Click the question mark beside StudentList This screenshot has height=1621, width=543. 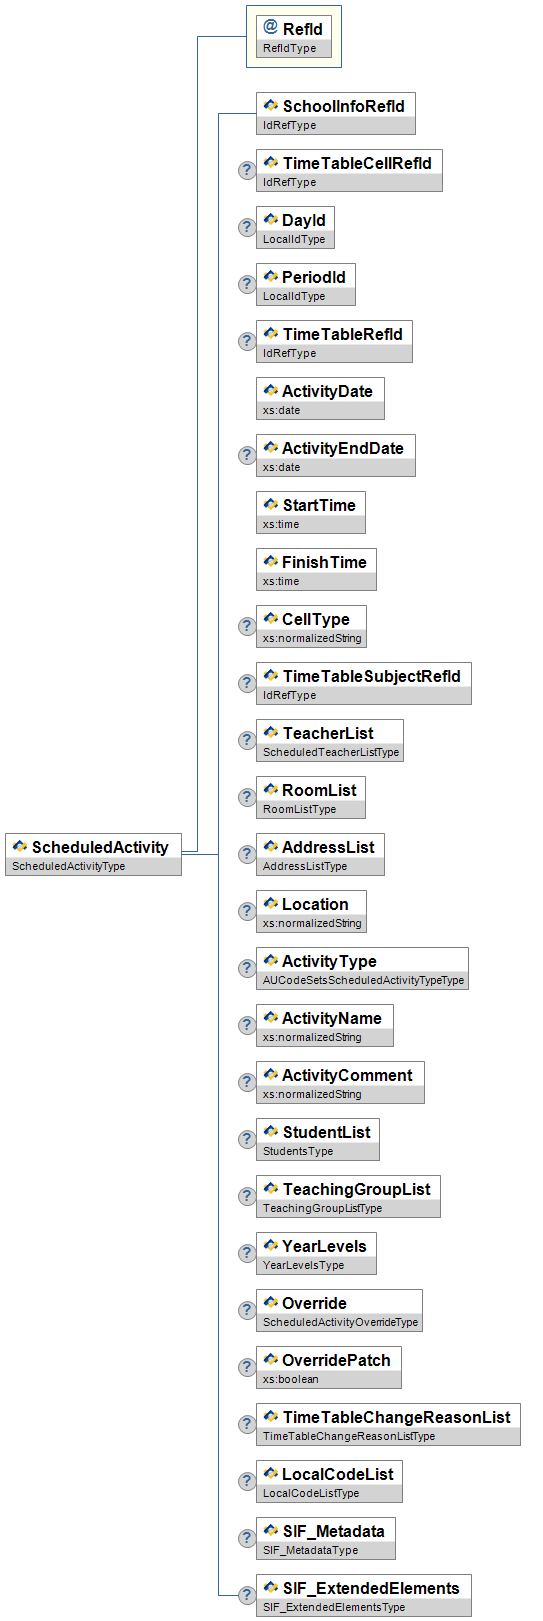[x=247, y=1139]
